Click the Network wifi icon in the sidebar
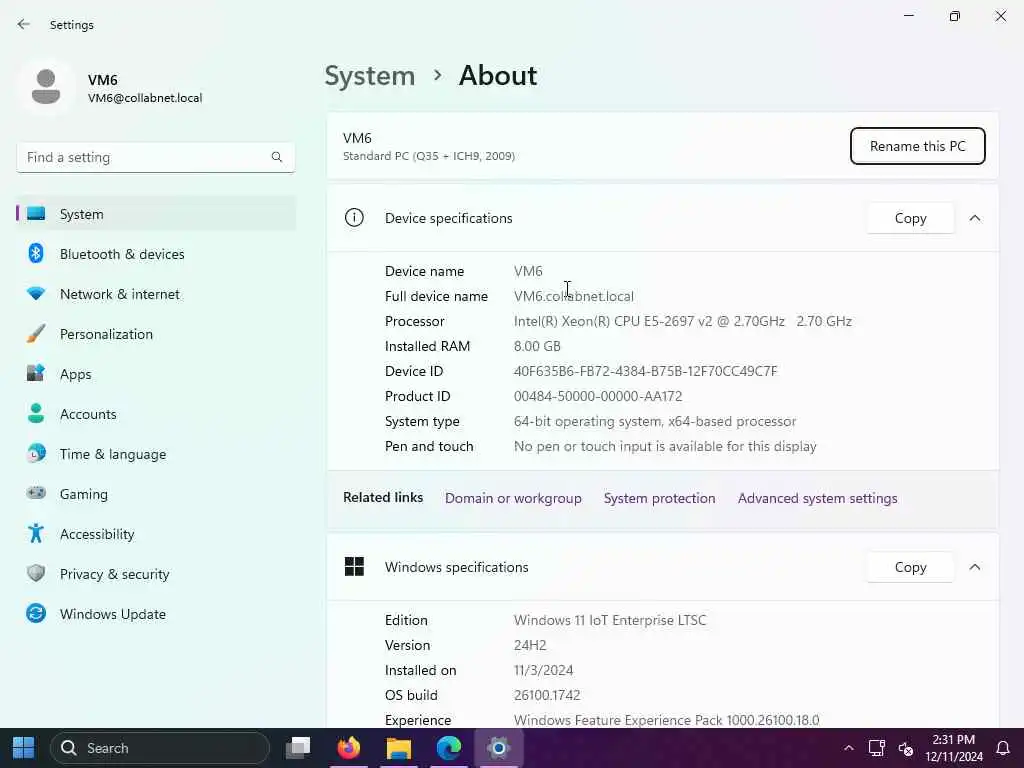Viewport: 1024px width, 768px height. tap(36, 294)
